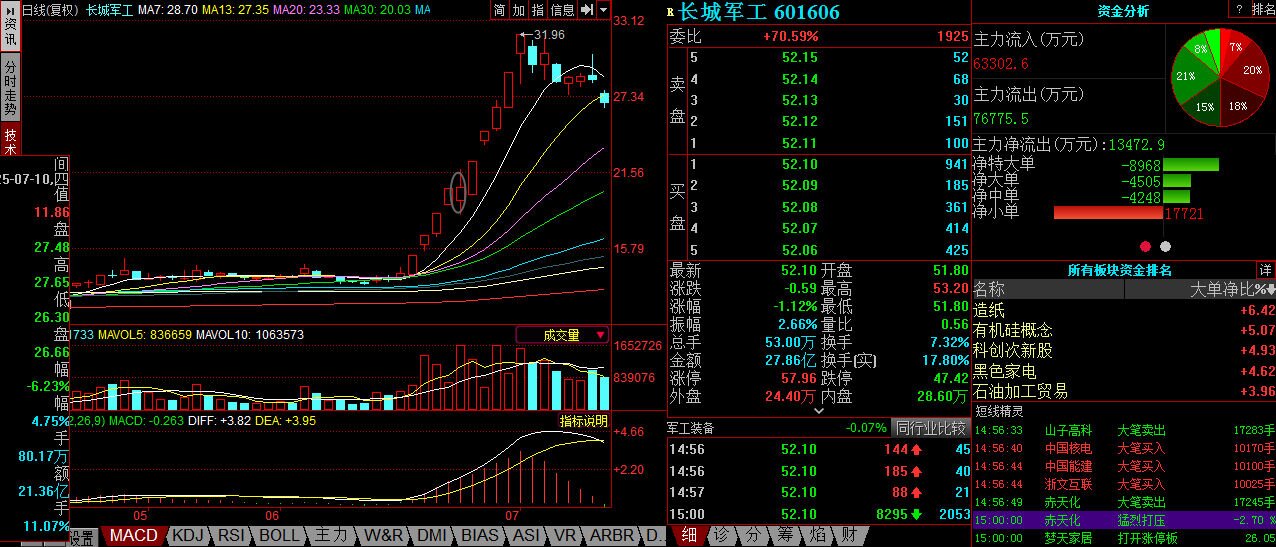Click the 加 chart toolbar button
Screen dimensions: 1276x547
click(518, 10)
